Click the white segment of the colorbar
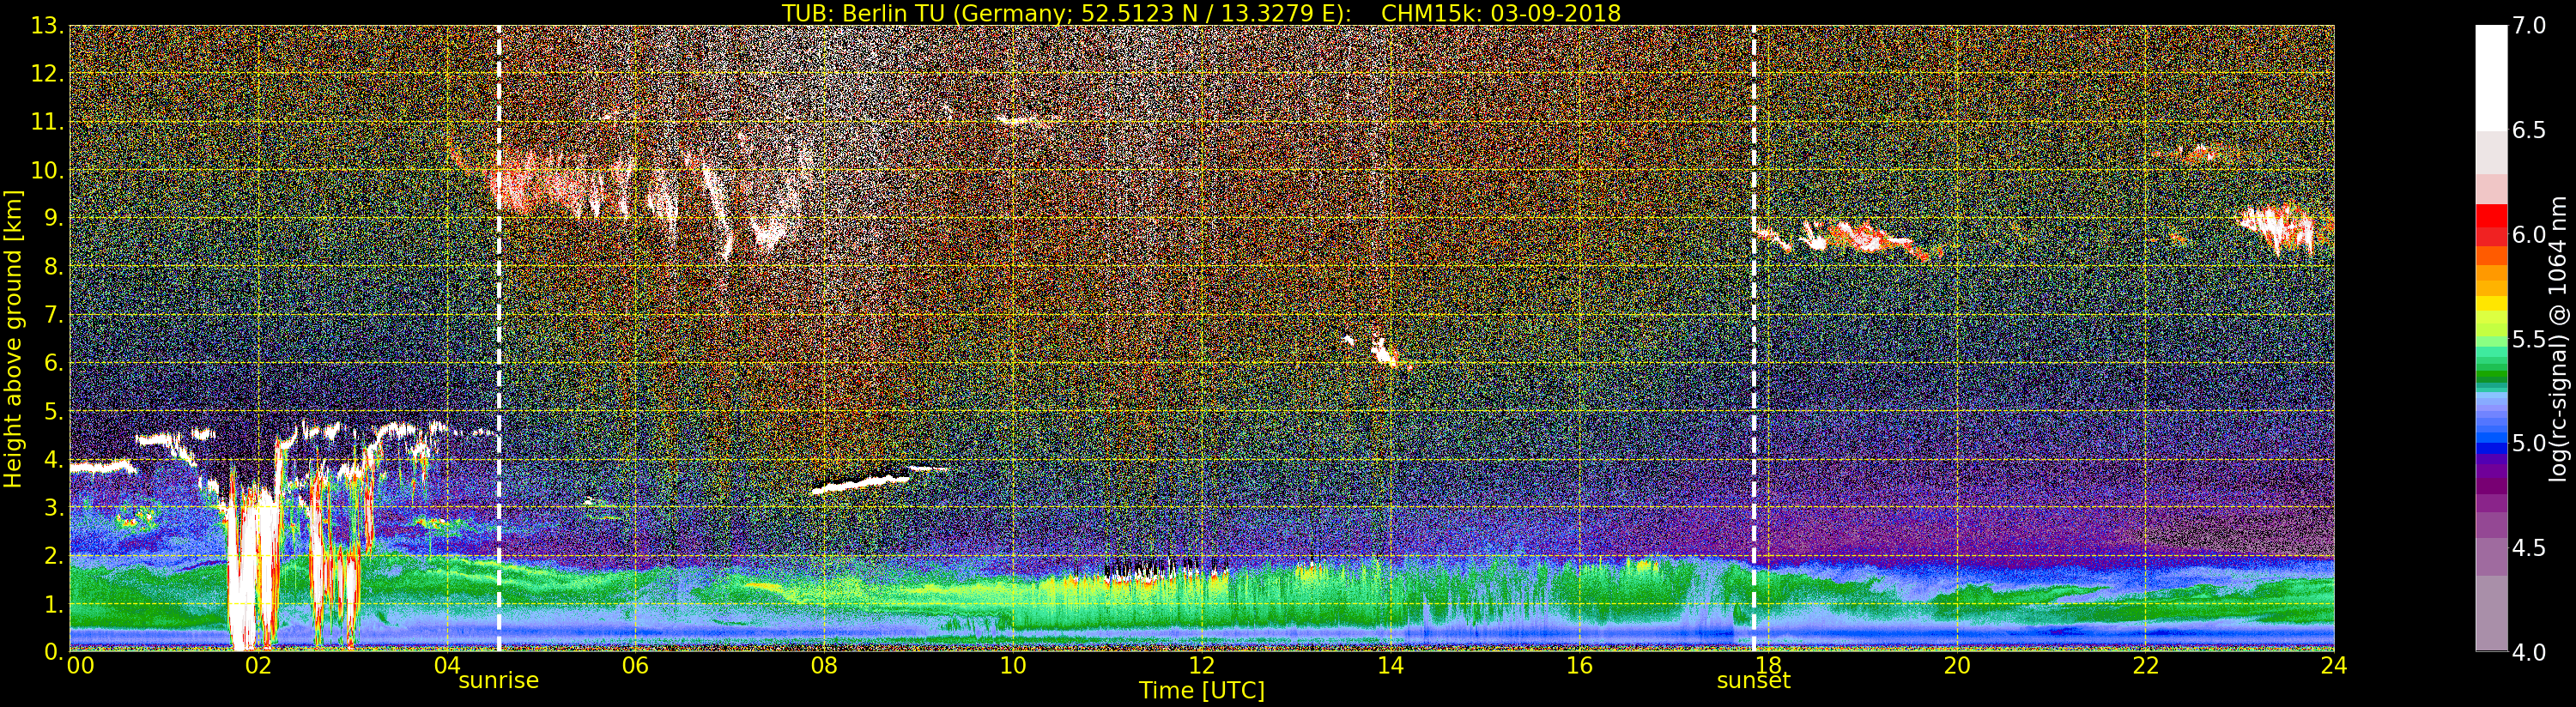2576x707 pixels. (2491, 78)
